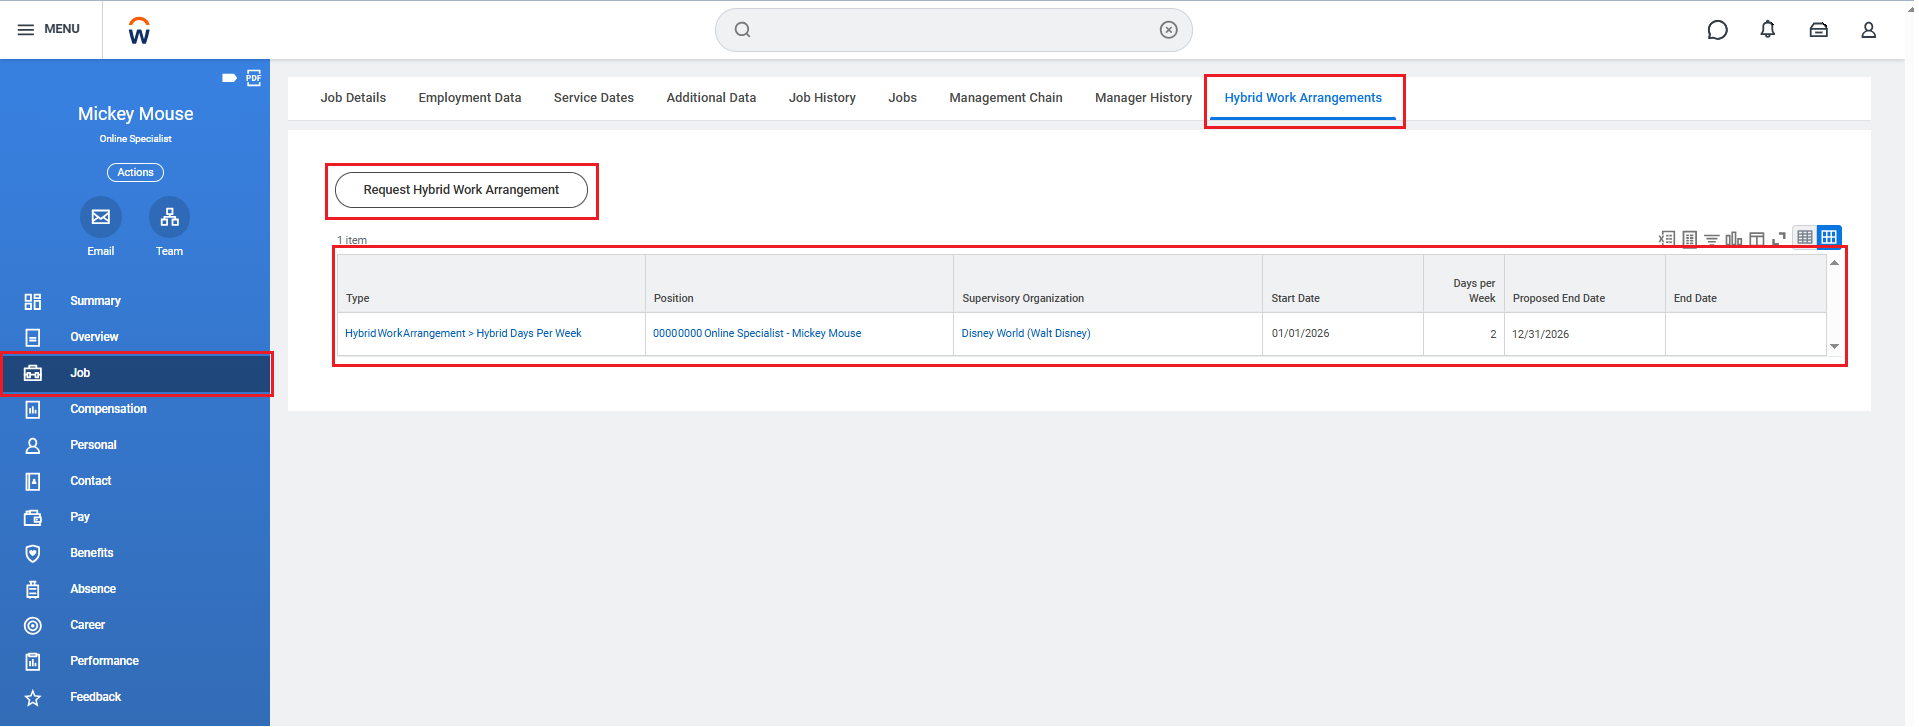The image size is (1919, 727).
Task: Click the table scroll down arrow
Action: click(x=1834, y=346)
